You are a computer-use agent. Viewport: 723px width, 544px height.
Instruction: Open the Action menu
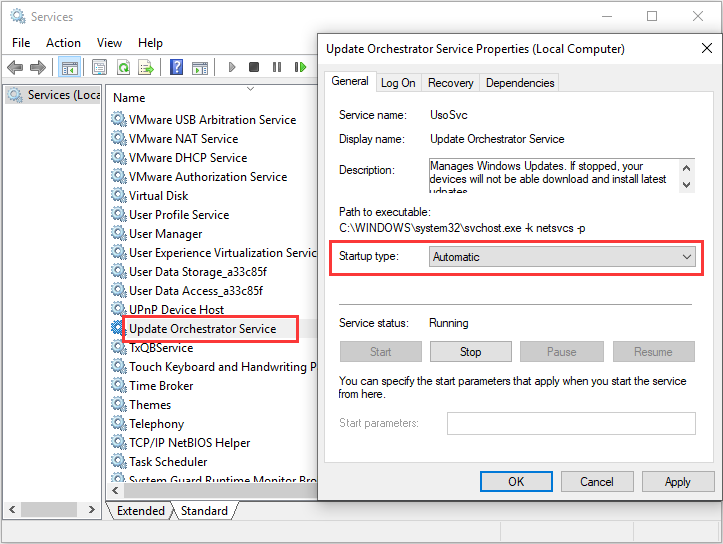tap(63, 43)
